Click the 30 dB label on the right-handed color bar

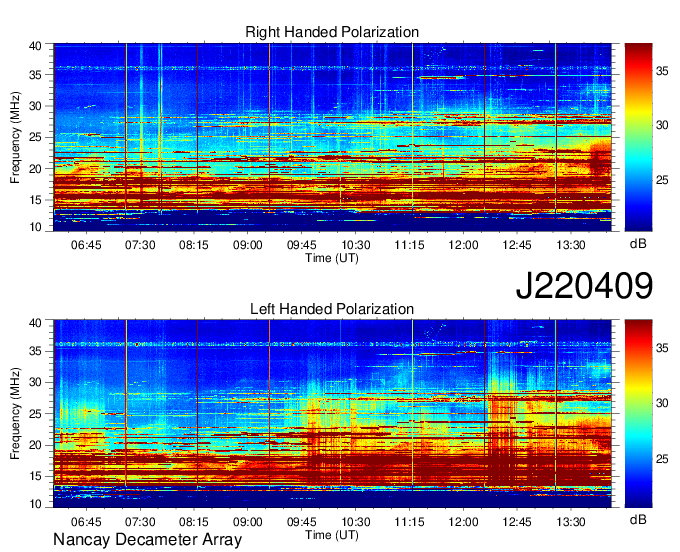[662, 126]
